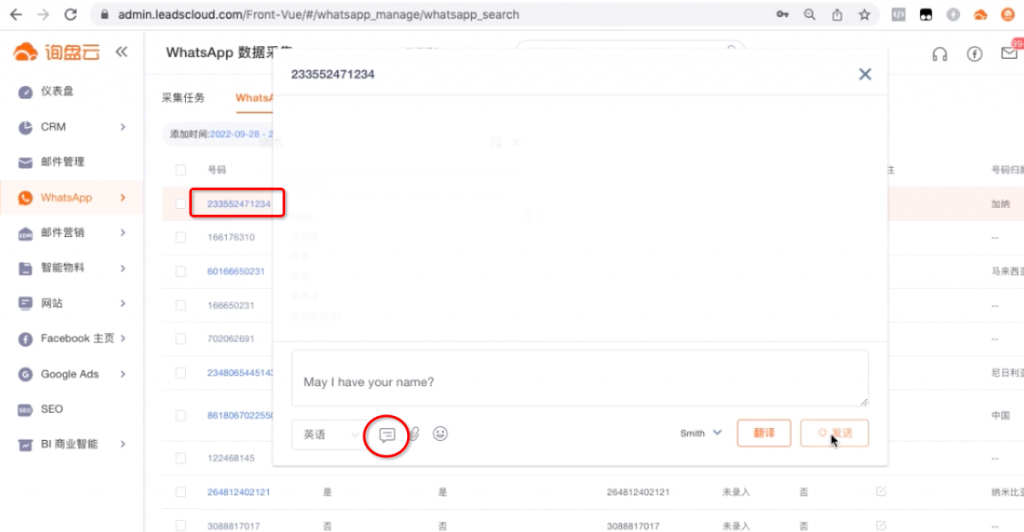1024x532 pixels.
Task: Open the quick reply templates icon
Action: click(x=387, y=434)
